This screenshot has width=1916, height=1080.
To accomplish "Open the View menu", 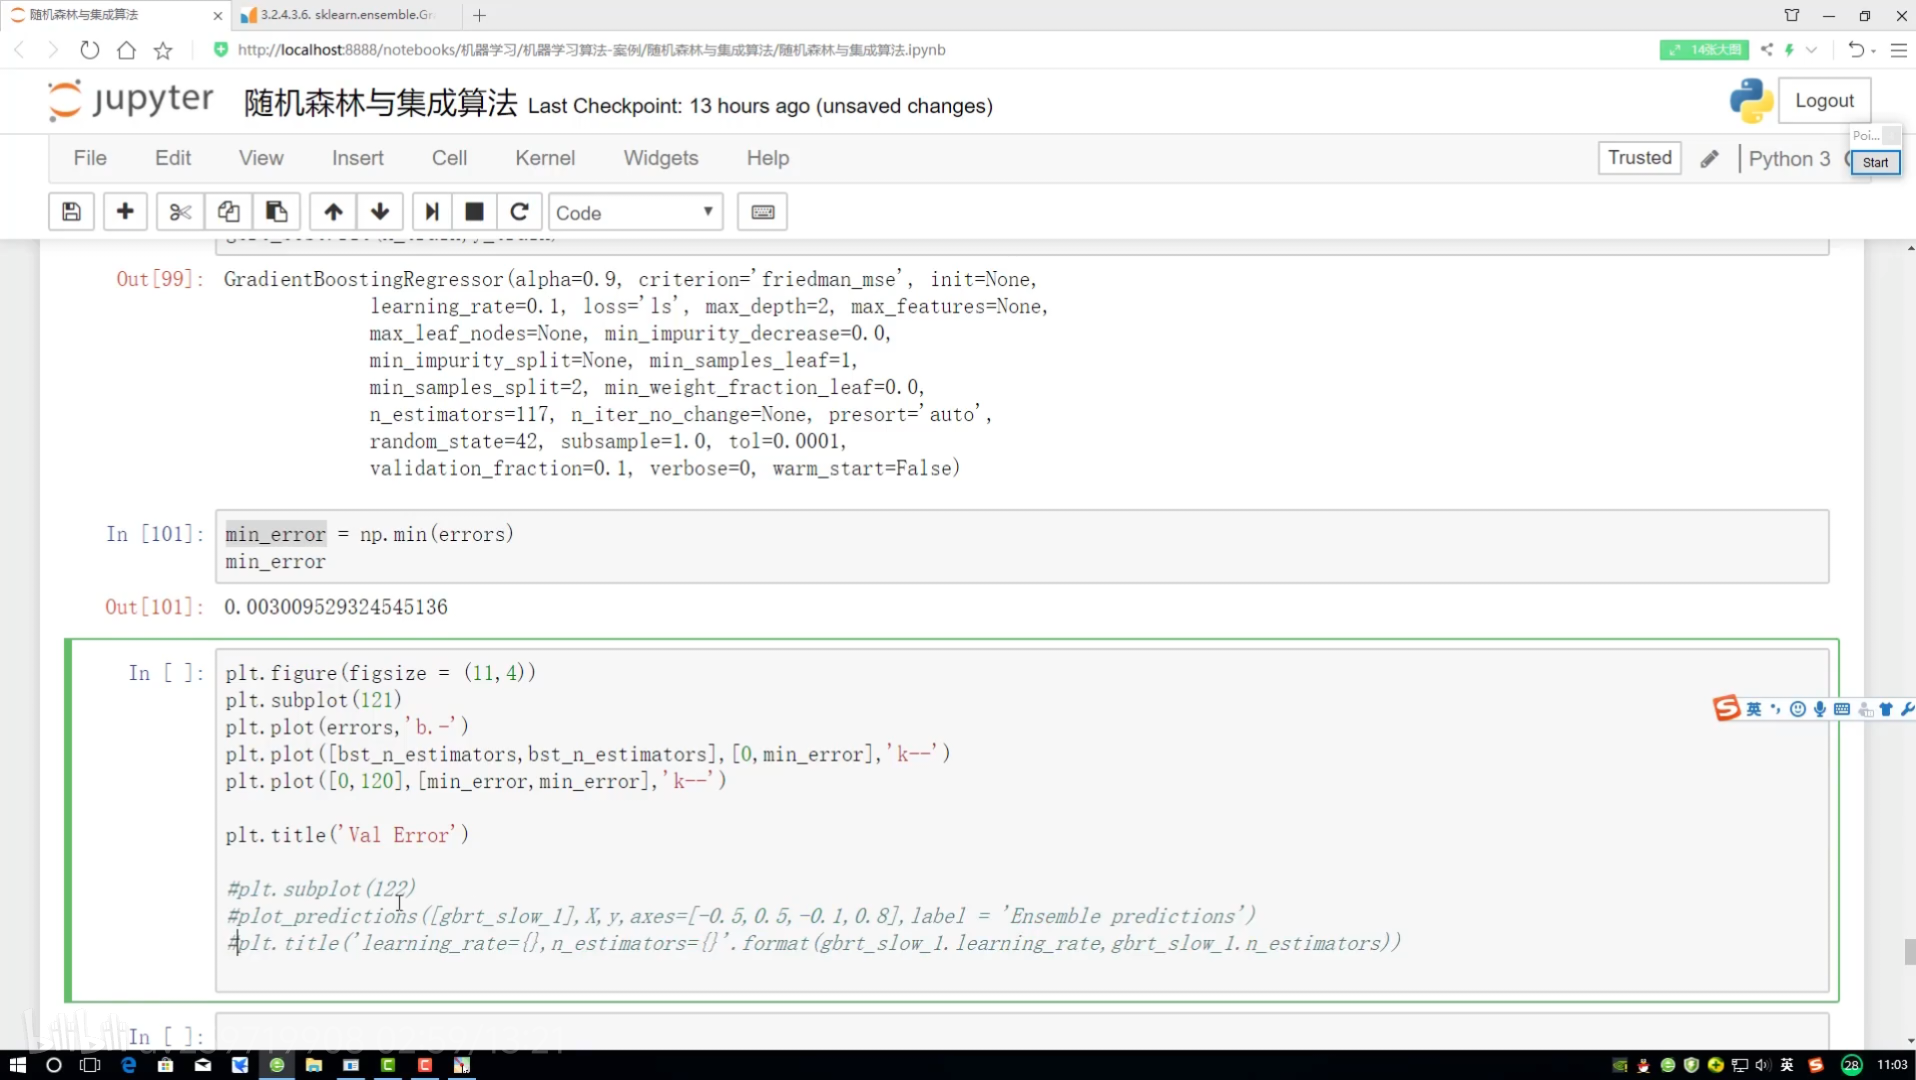I will click(x=261, y=158).
